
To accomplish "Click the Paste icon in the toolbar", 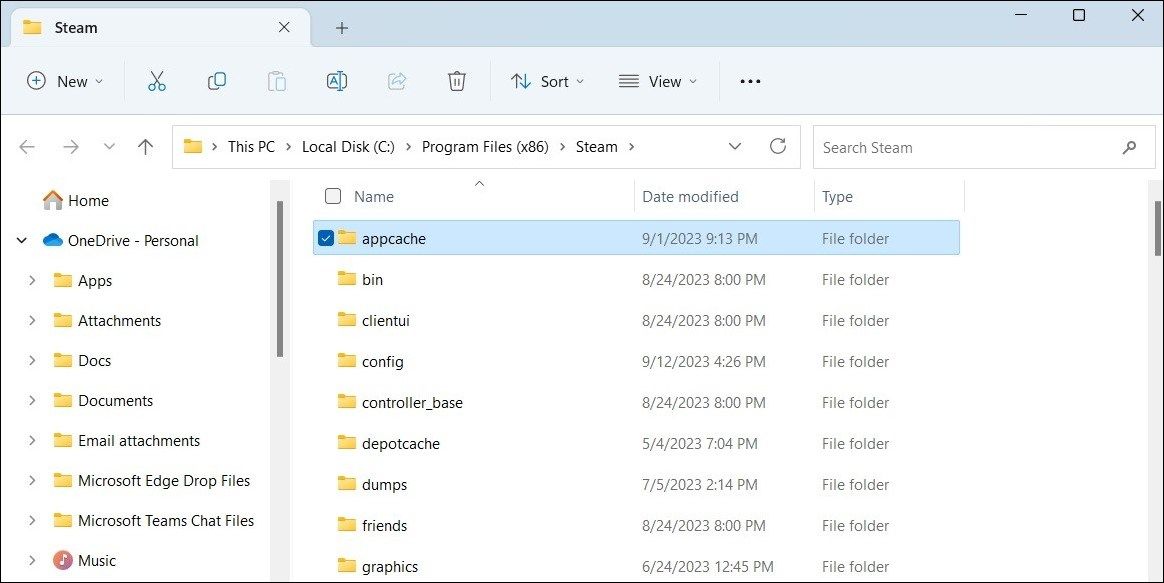I will [x=277, y=81].
